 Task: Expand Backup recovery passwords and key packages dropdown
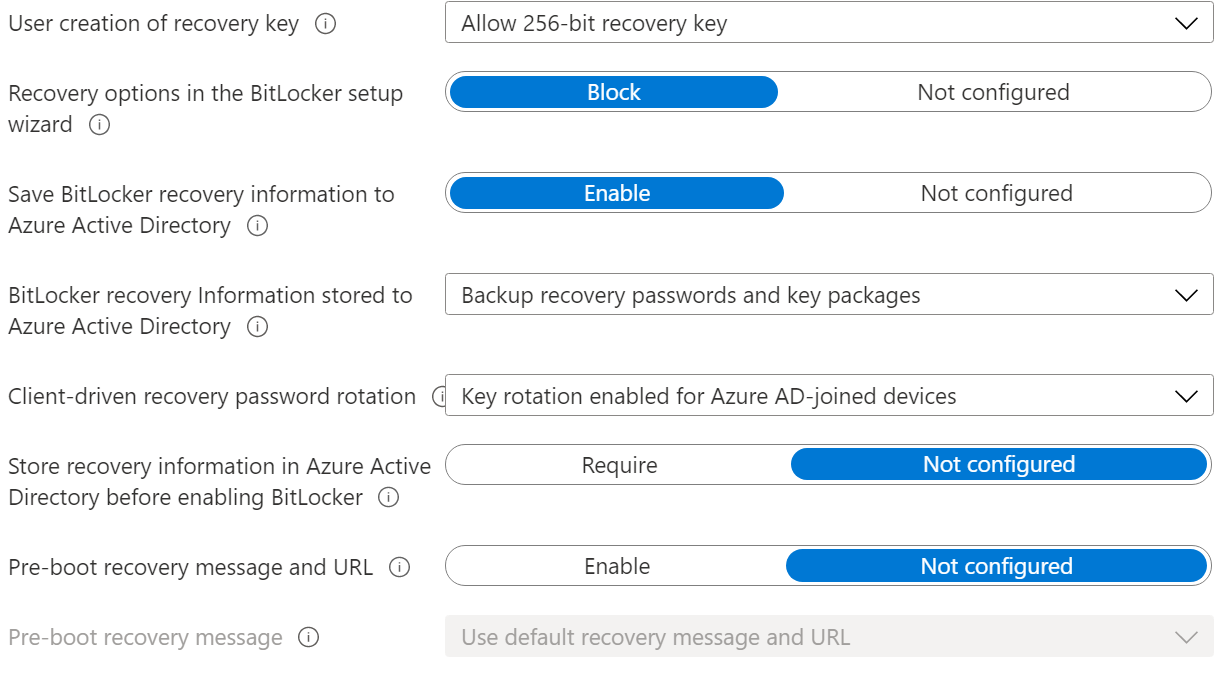(x=828, y=296)
